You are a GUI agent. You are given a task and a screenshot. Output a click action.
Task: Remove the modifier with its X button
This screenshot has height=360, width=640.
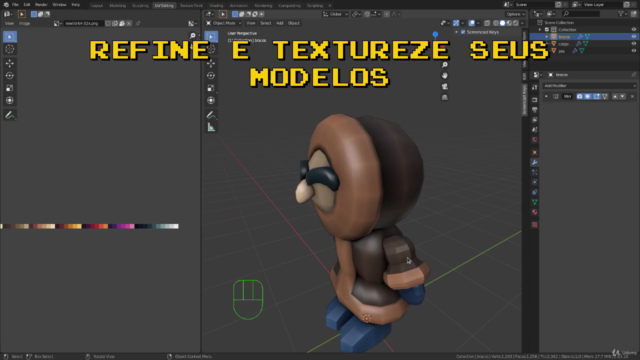click(x=632, y=96)
